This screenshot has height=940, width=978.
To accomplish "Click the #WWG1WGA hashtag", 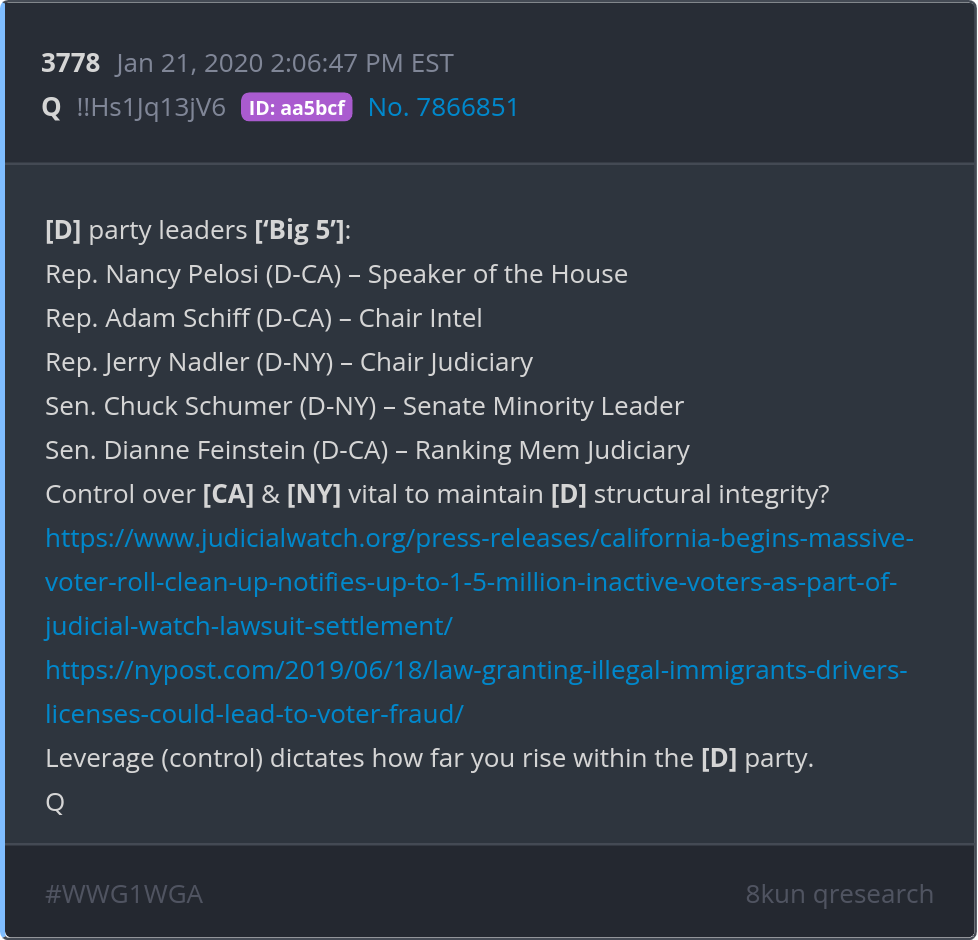I will click(x=124, y=894).
